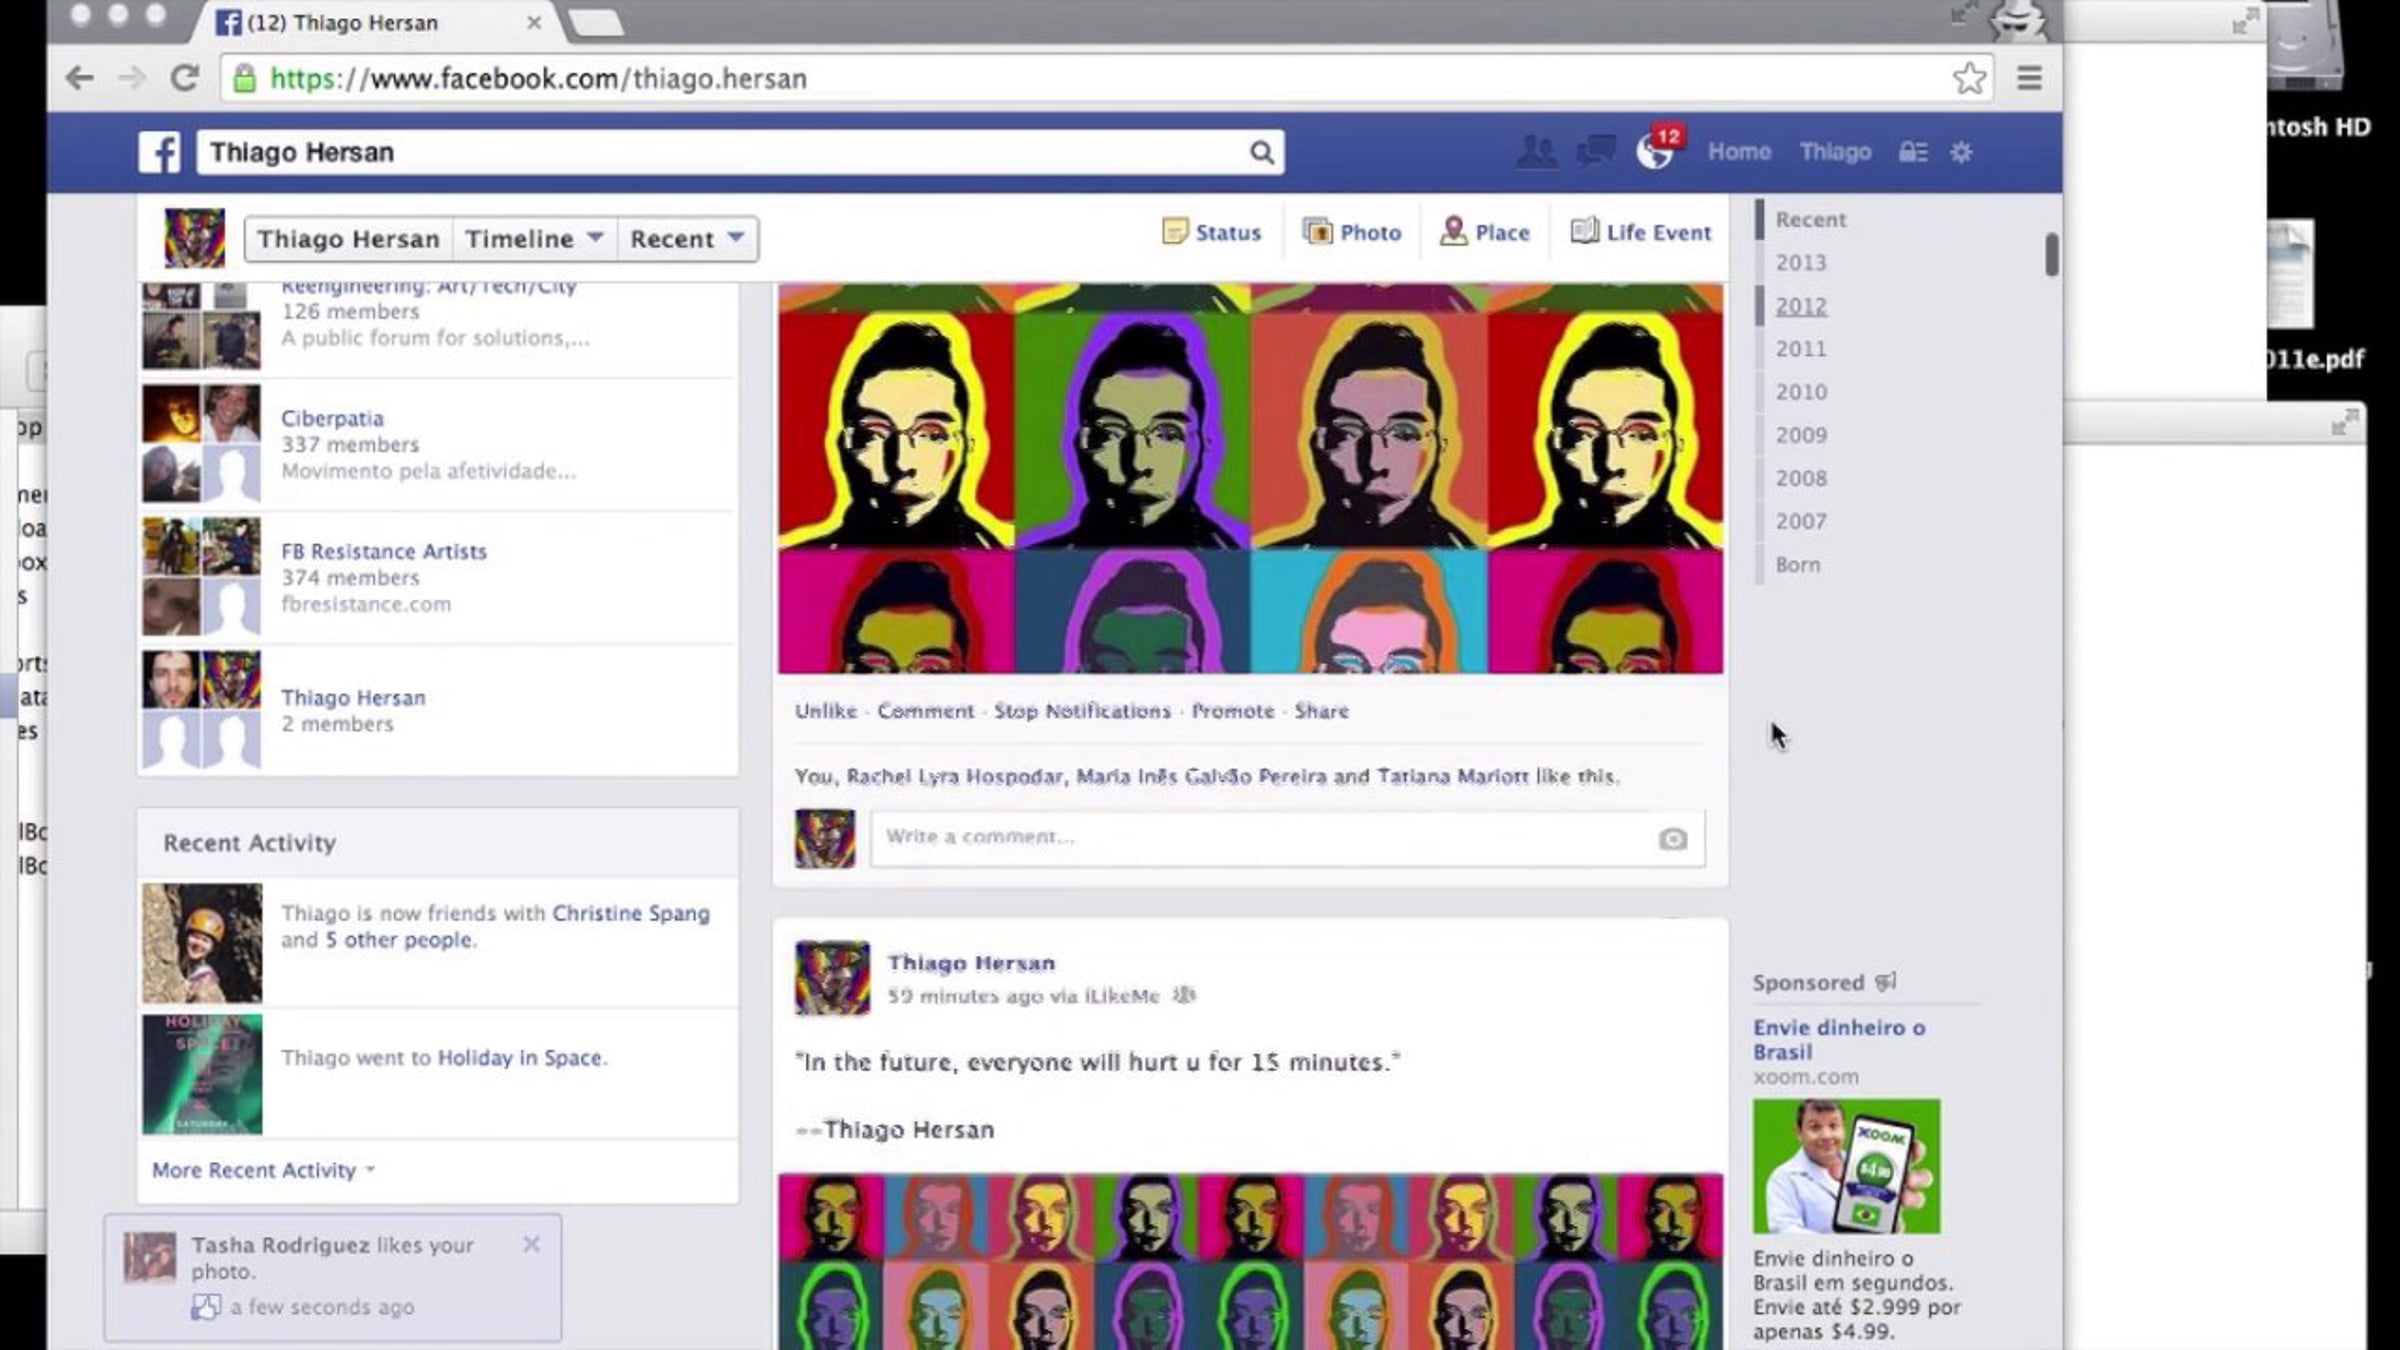This screenshot has width=2400, height=1350.
Task: Click the Comment link under the photo
Action: coord(925,711)
